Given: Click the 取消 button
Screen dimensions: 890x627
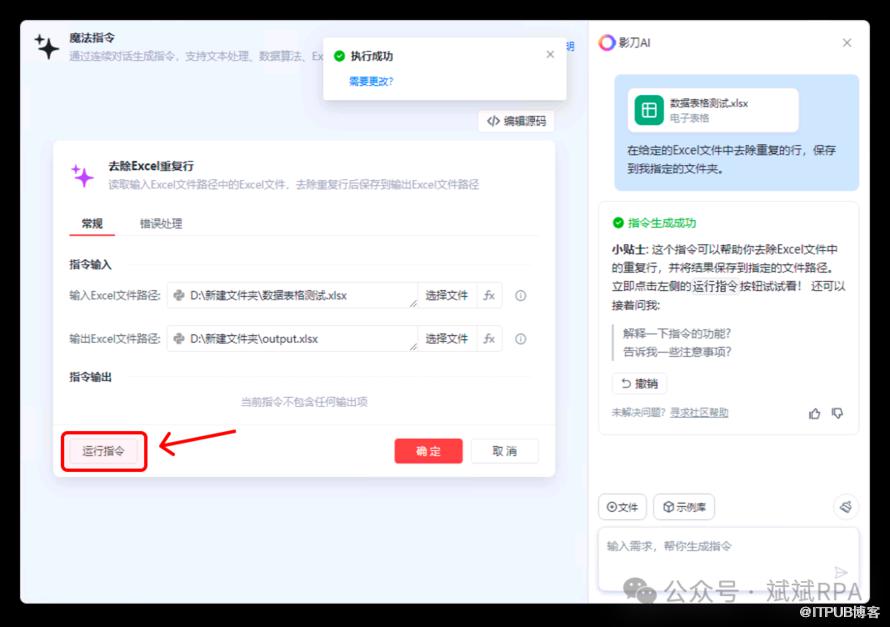Looking at the screenshot, I should click(x=504, y=451).
